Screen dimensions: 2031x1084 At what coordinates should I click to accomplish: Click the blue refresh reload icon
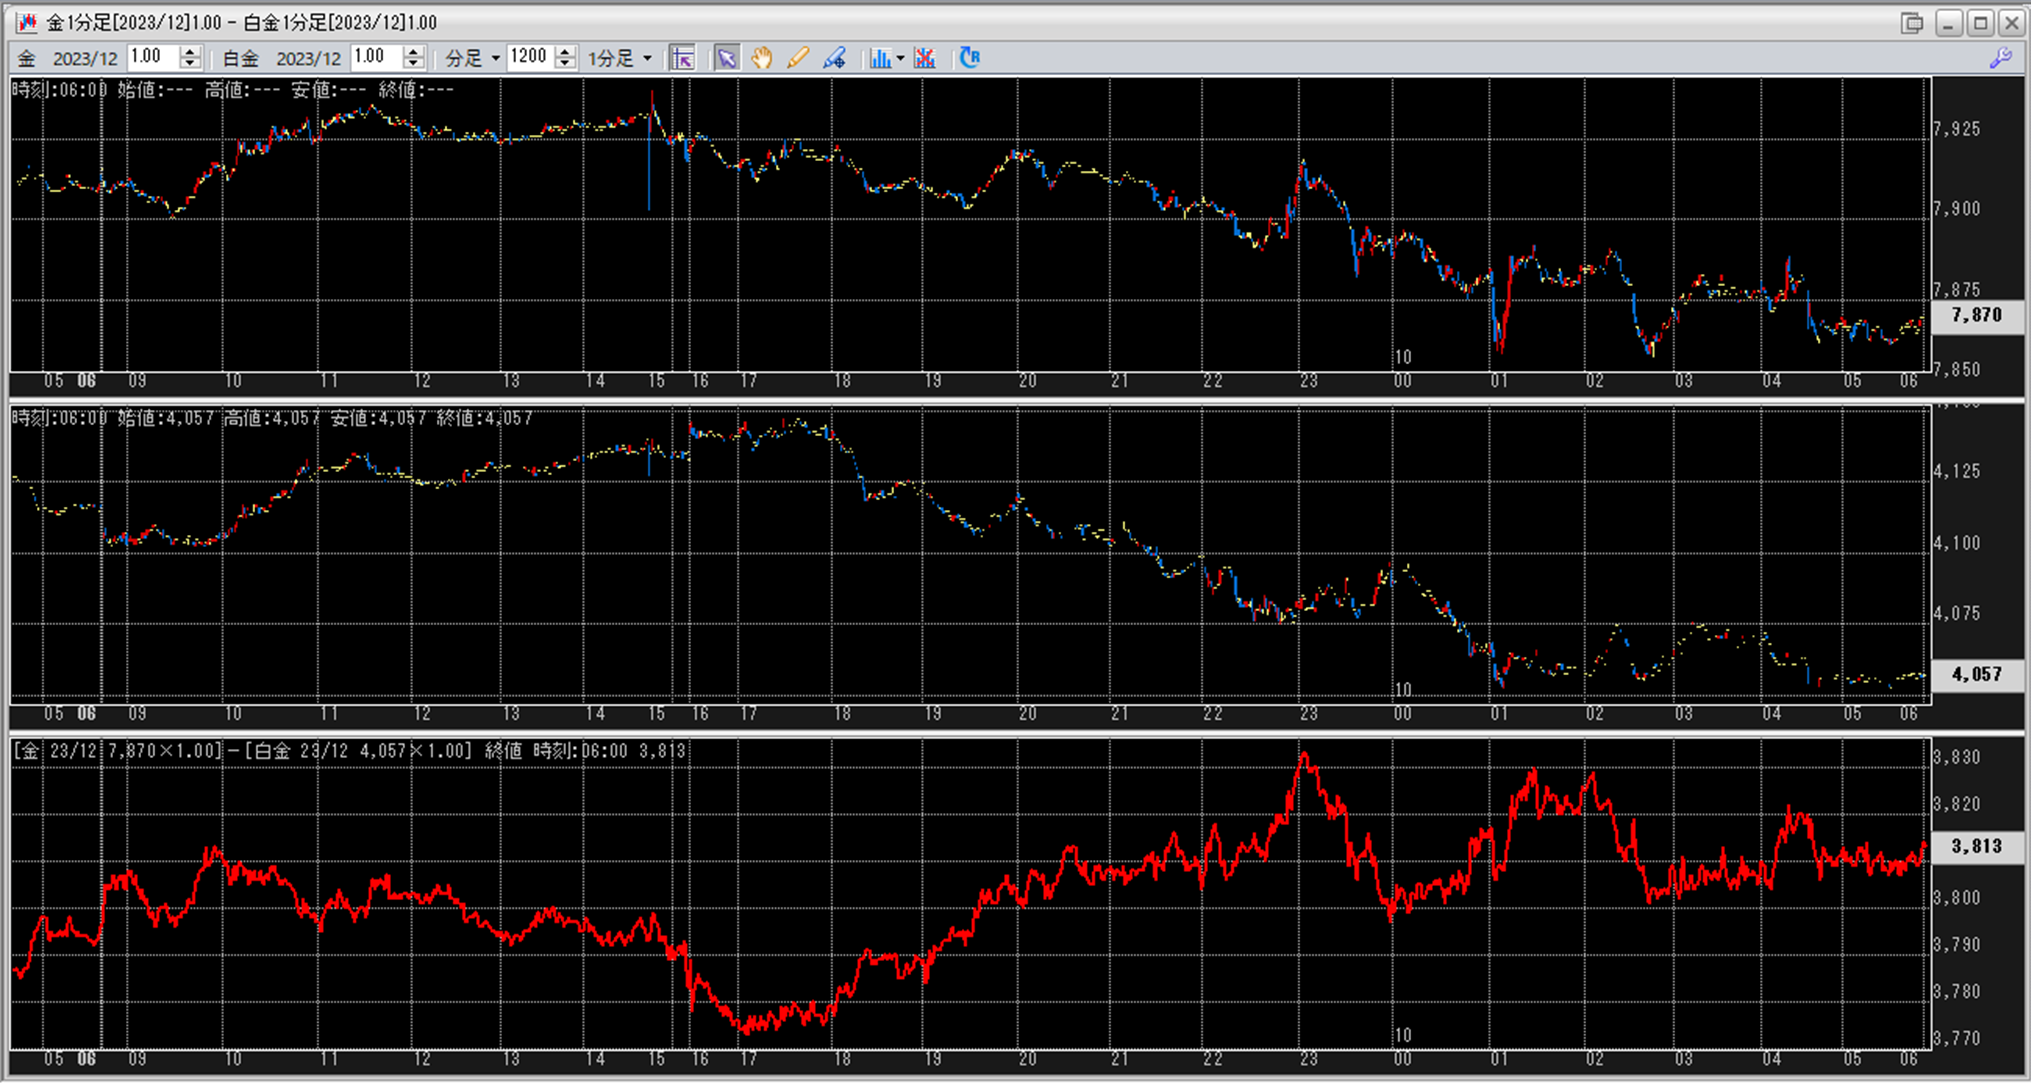(x=969, y=58)
